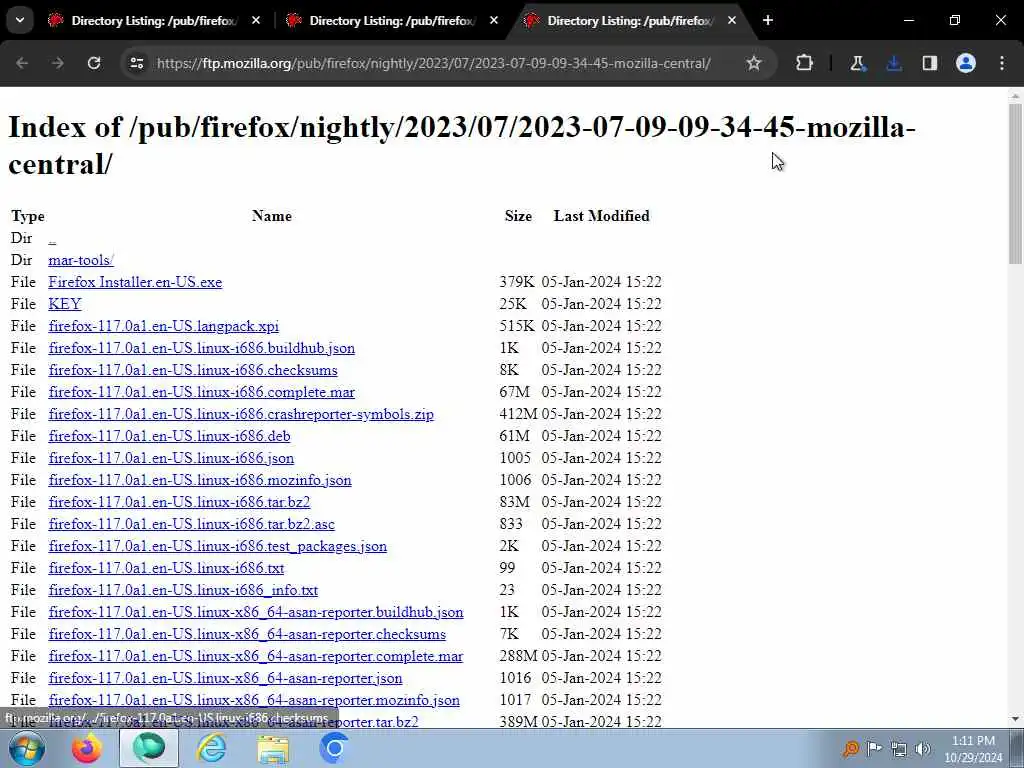
Task: Open linux-x86_64-asan-reporter.json link
Action: pyautogui.click(x=225, y=679)
